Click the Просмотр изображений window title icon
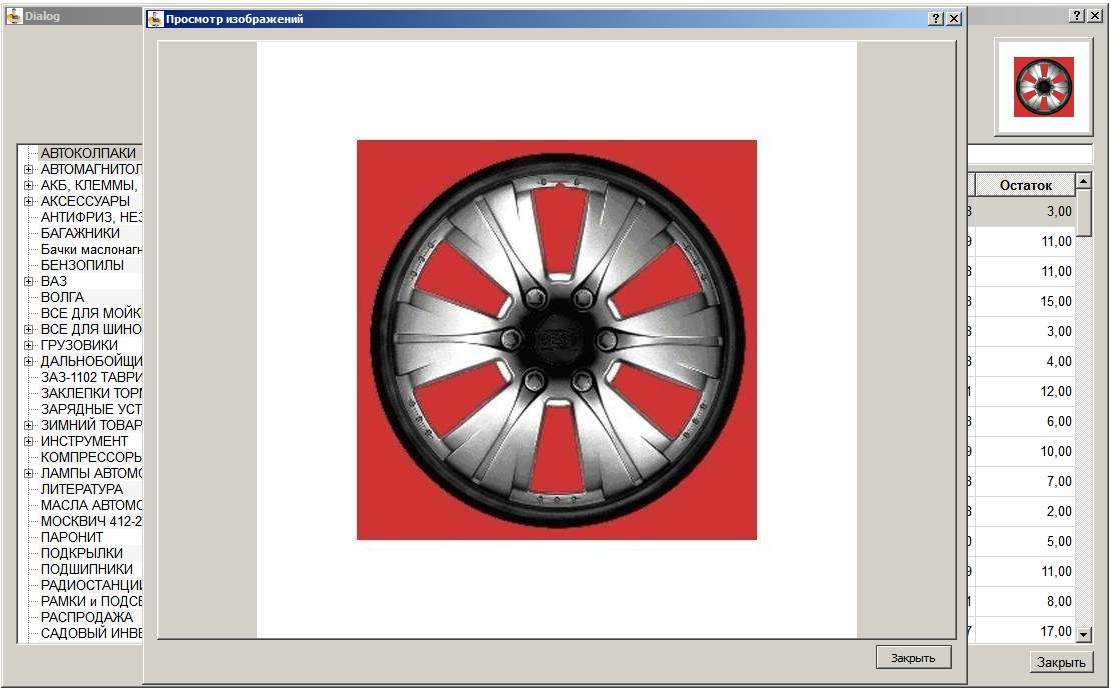This screenshot has width=1111, height=689. click(155, 19)
